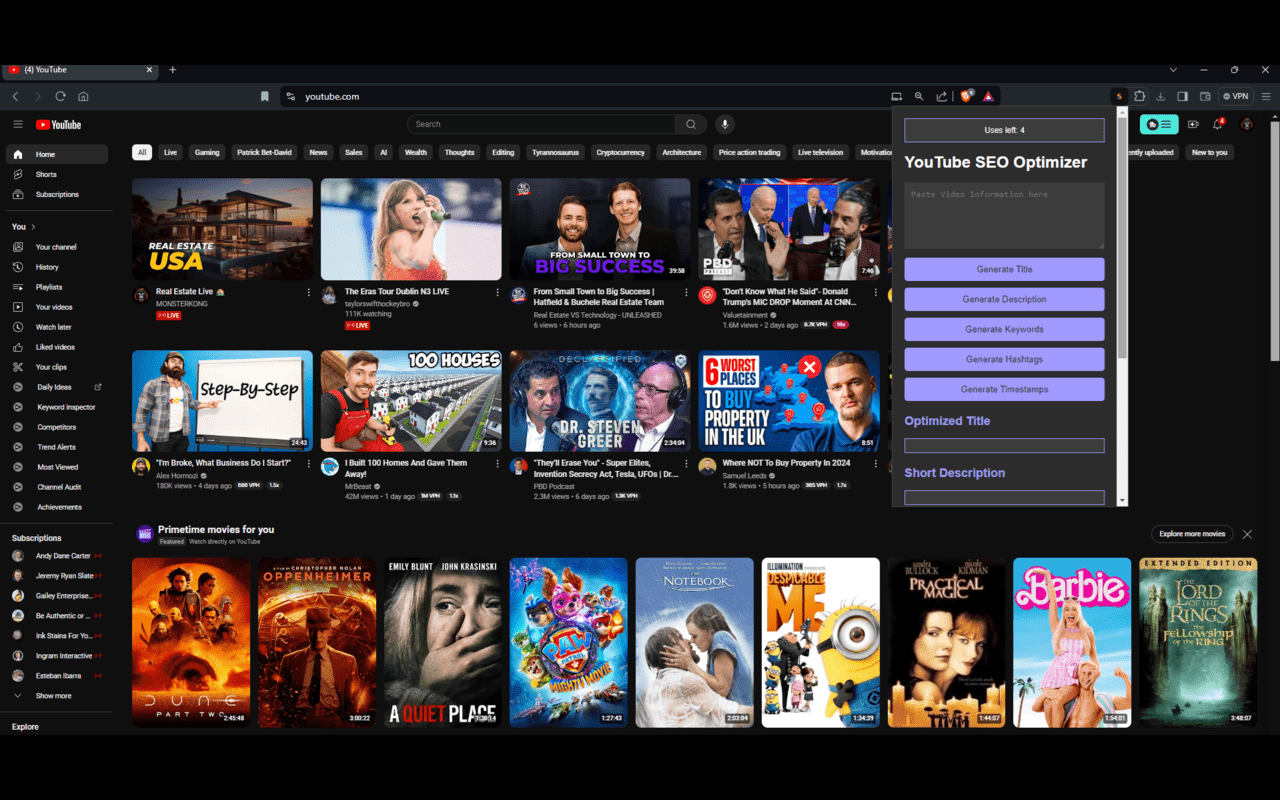
Task: Toggle the Brave VPN button
Action: [x=1236, y=96]
